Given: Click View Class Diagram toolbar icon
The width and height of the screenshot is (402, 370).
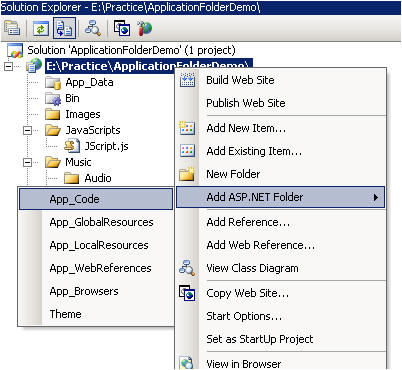Looking at the screenshot, I should click(x=92, y=28).
